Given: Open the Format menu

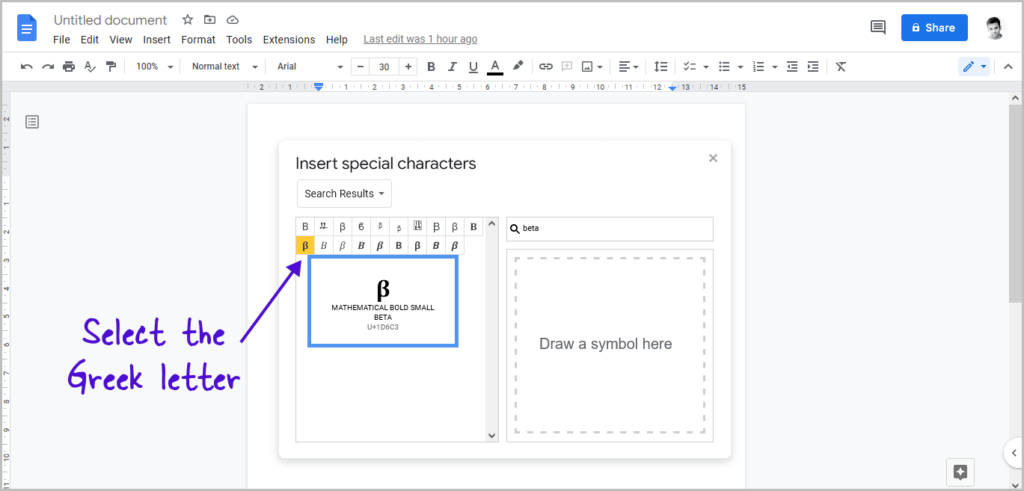Looking at the screenshot, I should [x=198, y=39].
